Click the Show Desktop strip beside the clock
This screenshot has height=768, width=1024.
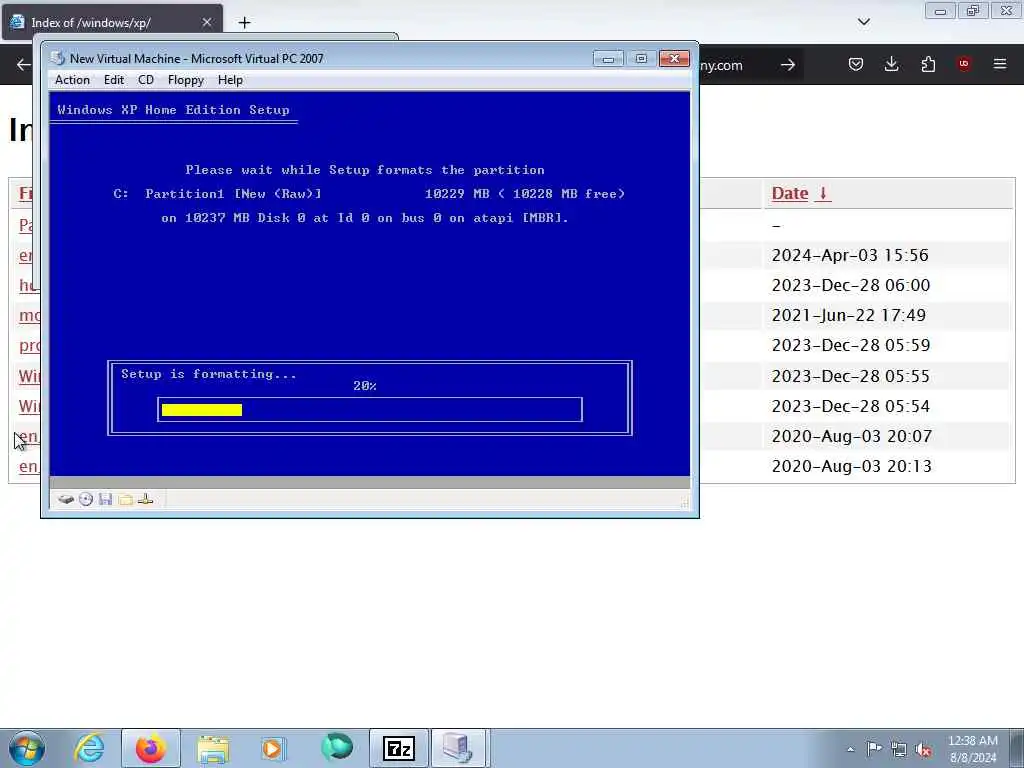[1016, 748]
